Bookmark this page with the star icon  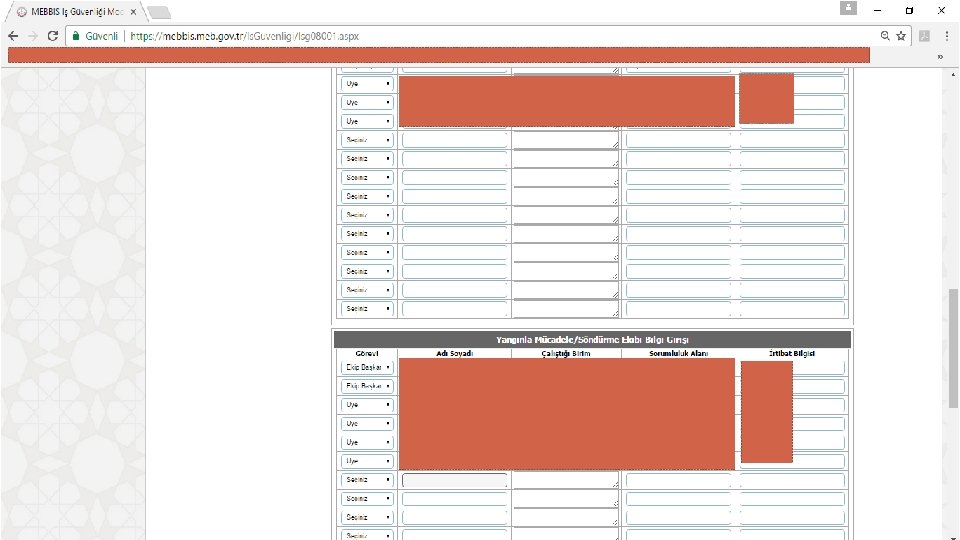click(901, 36)
